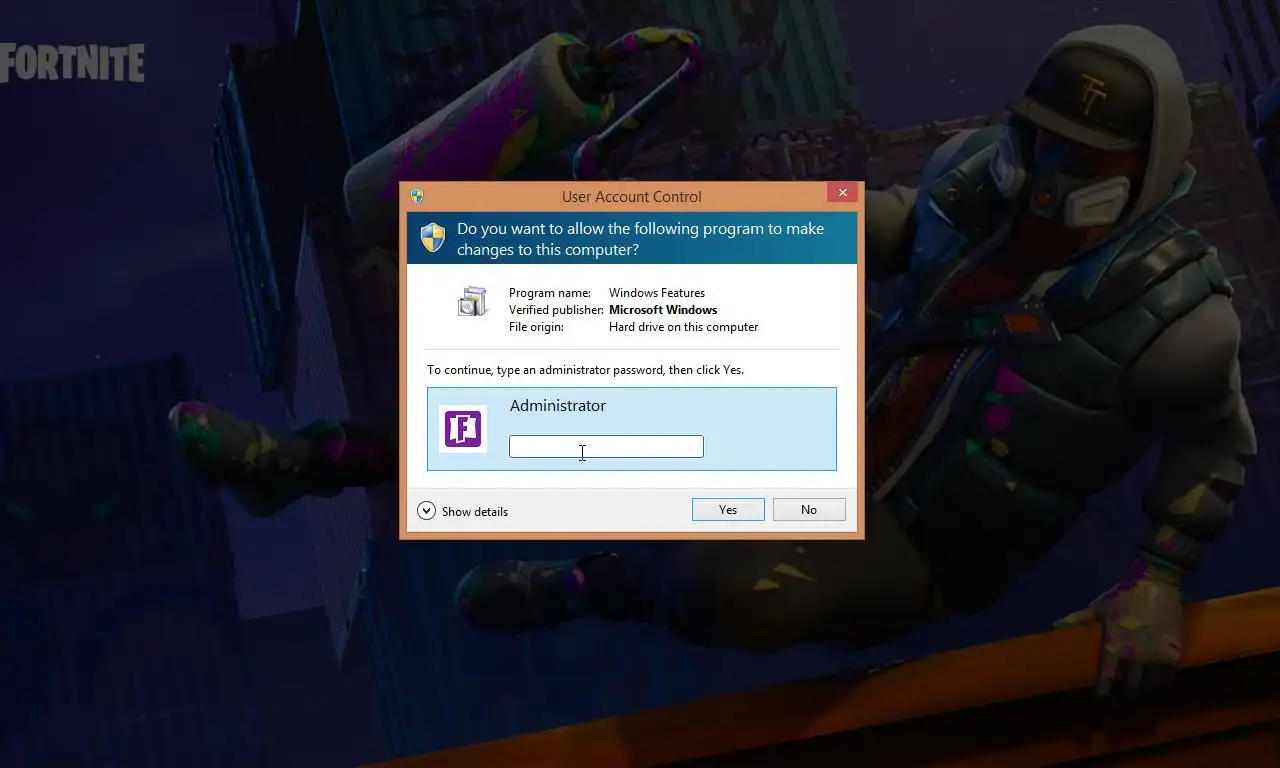This screenshot has height=768, width=1280.
Task: Click the title bar shield icon
Action: tap(417, 196)
